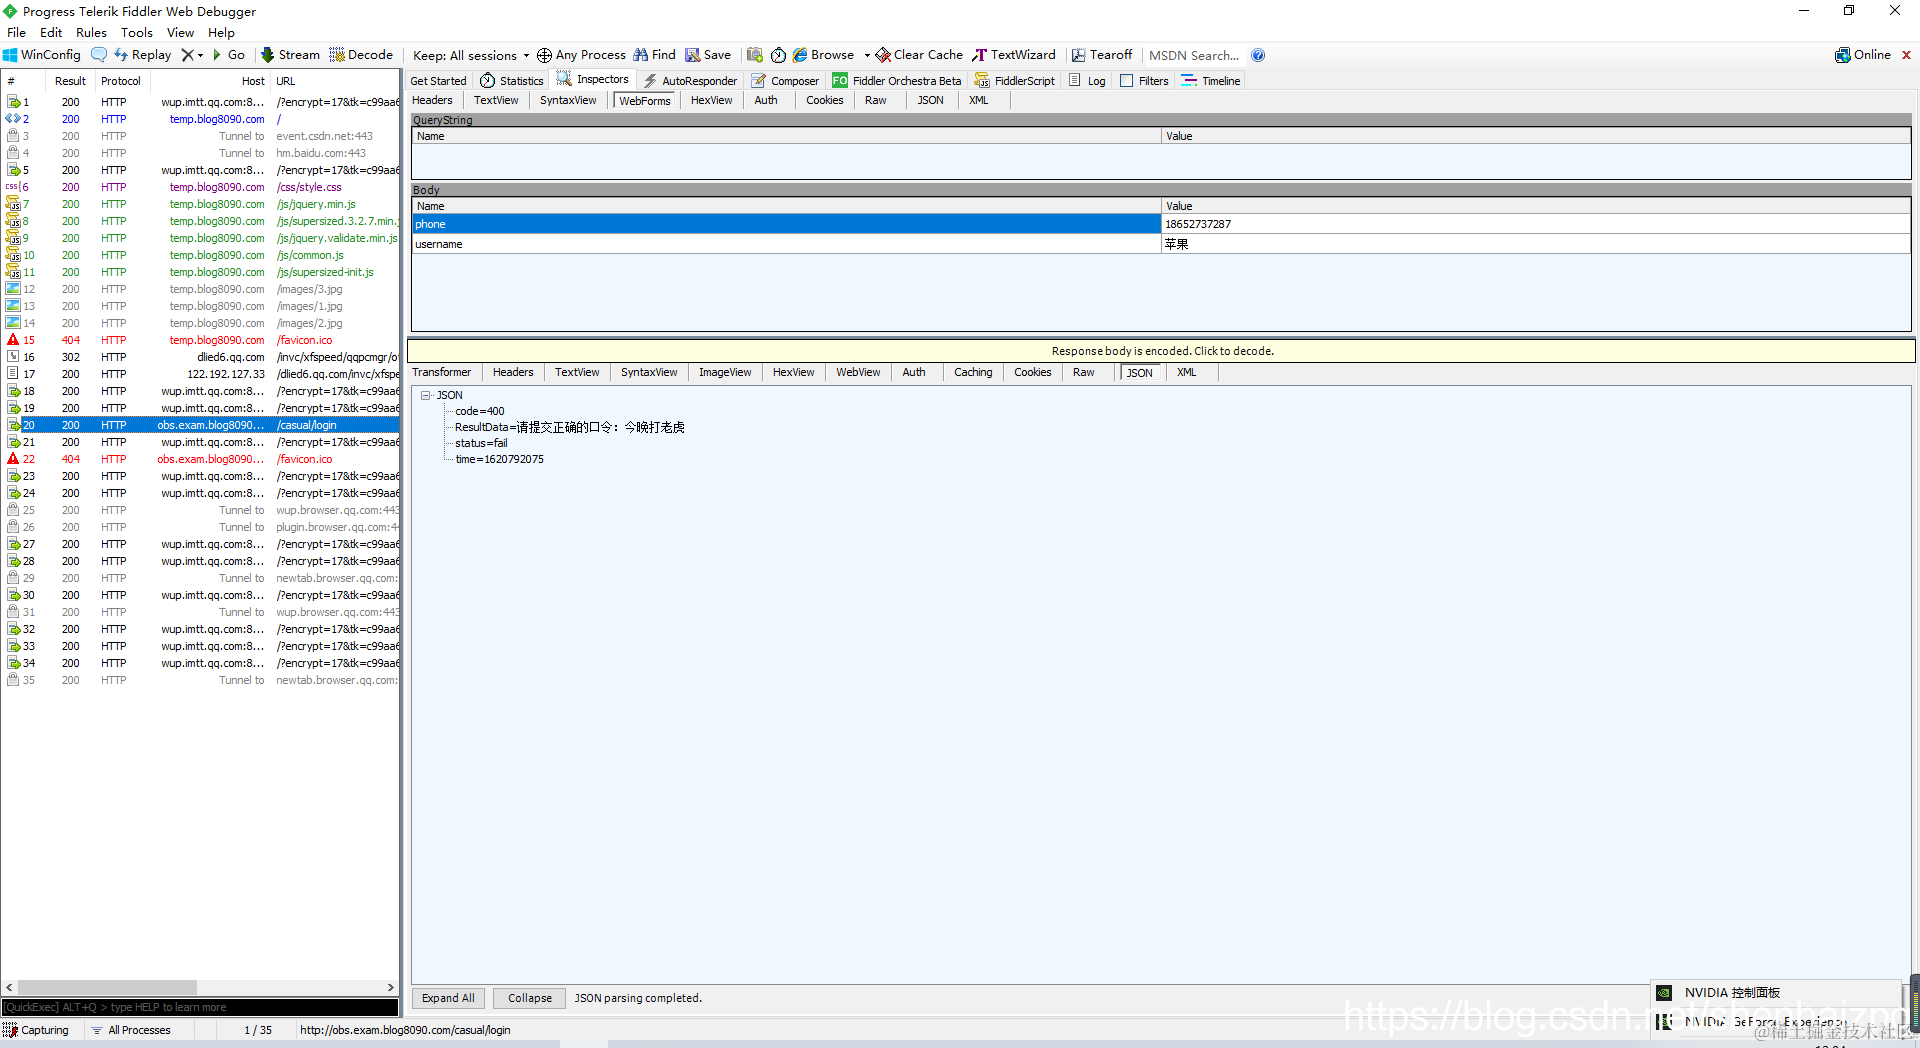Open TextWizard tool

pos(1014,55)
